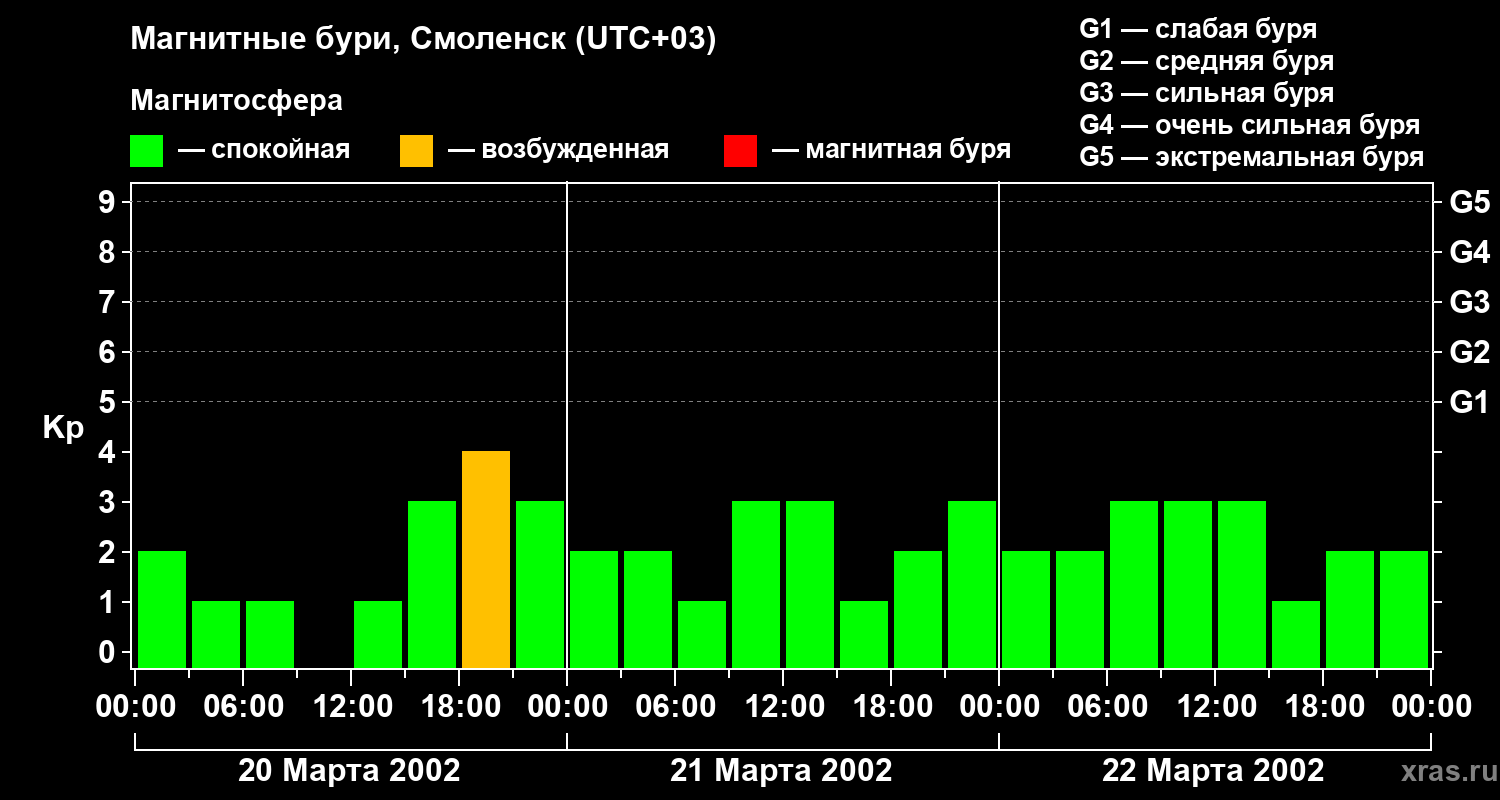Click the 'G3' label on right axis
This screenshot has width=1500, height=800.
pos(1469,302)
